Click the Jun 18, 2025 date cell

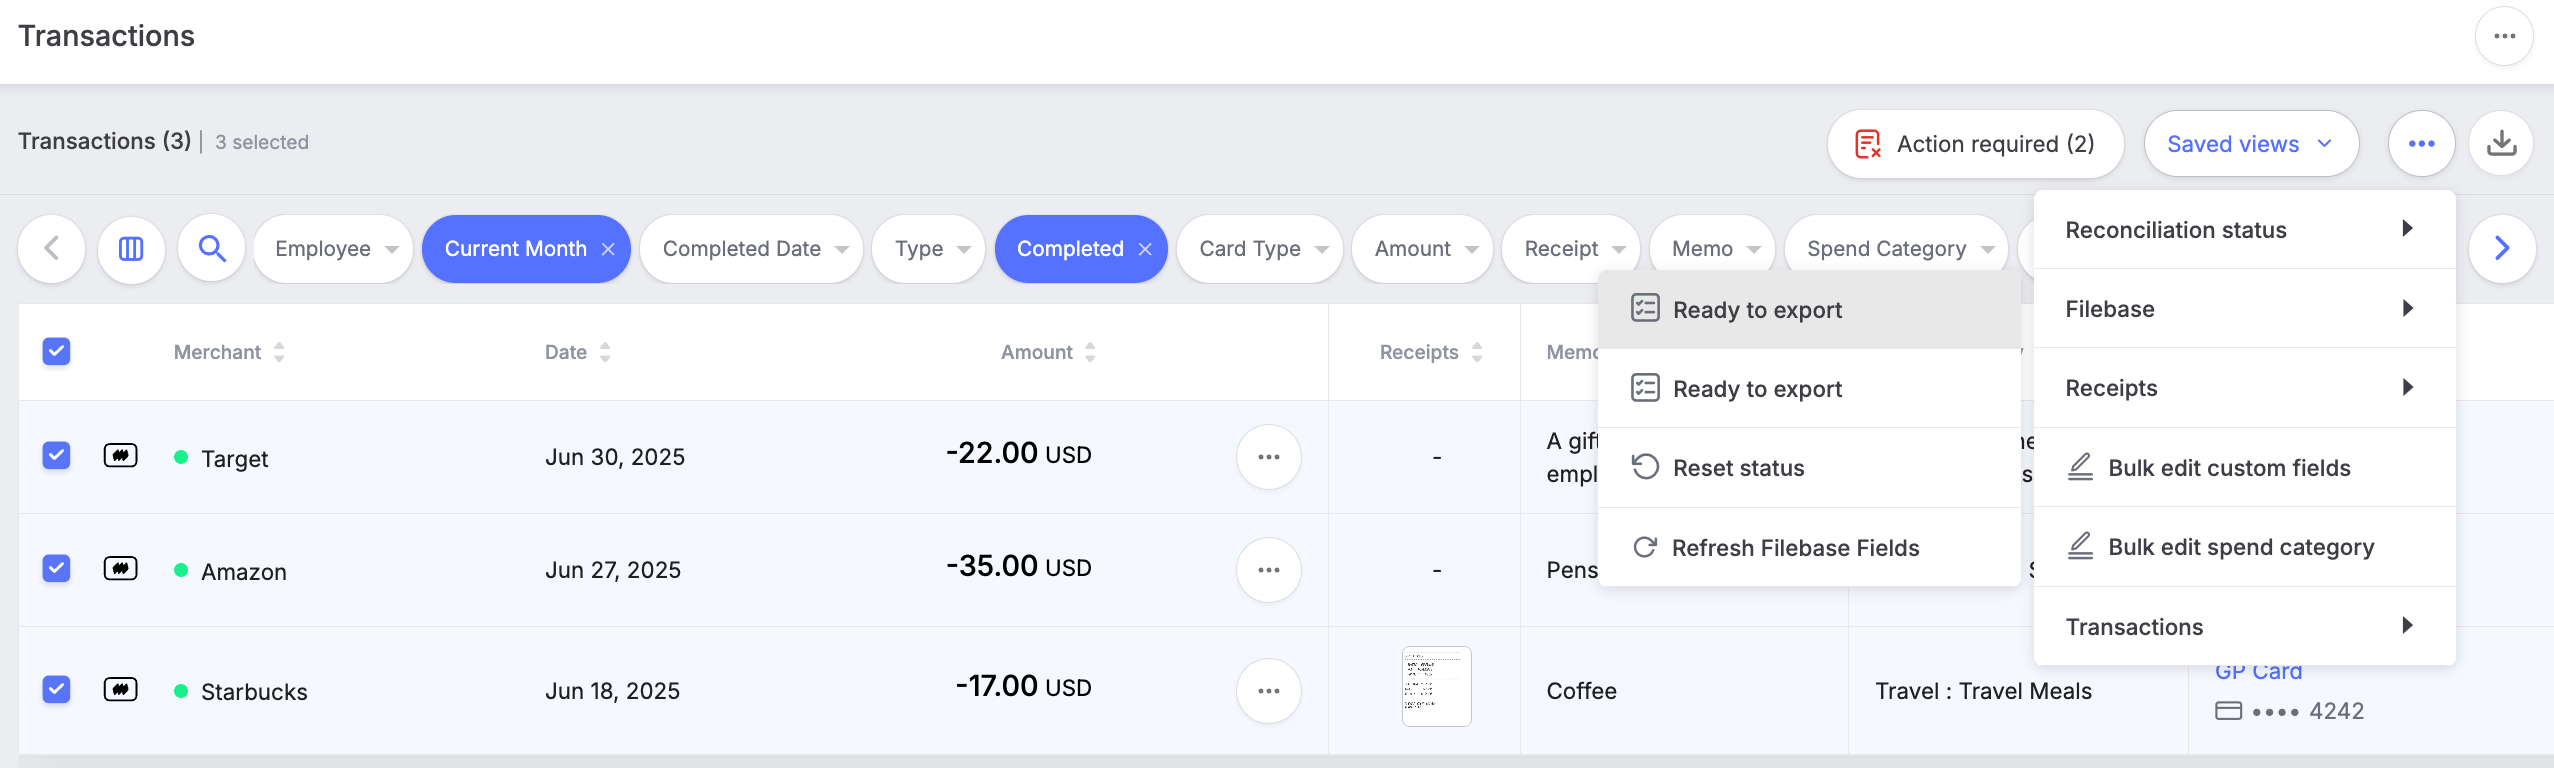tap(612, 691)
